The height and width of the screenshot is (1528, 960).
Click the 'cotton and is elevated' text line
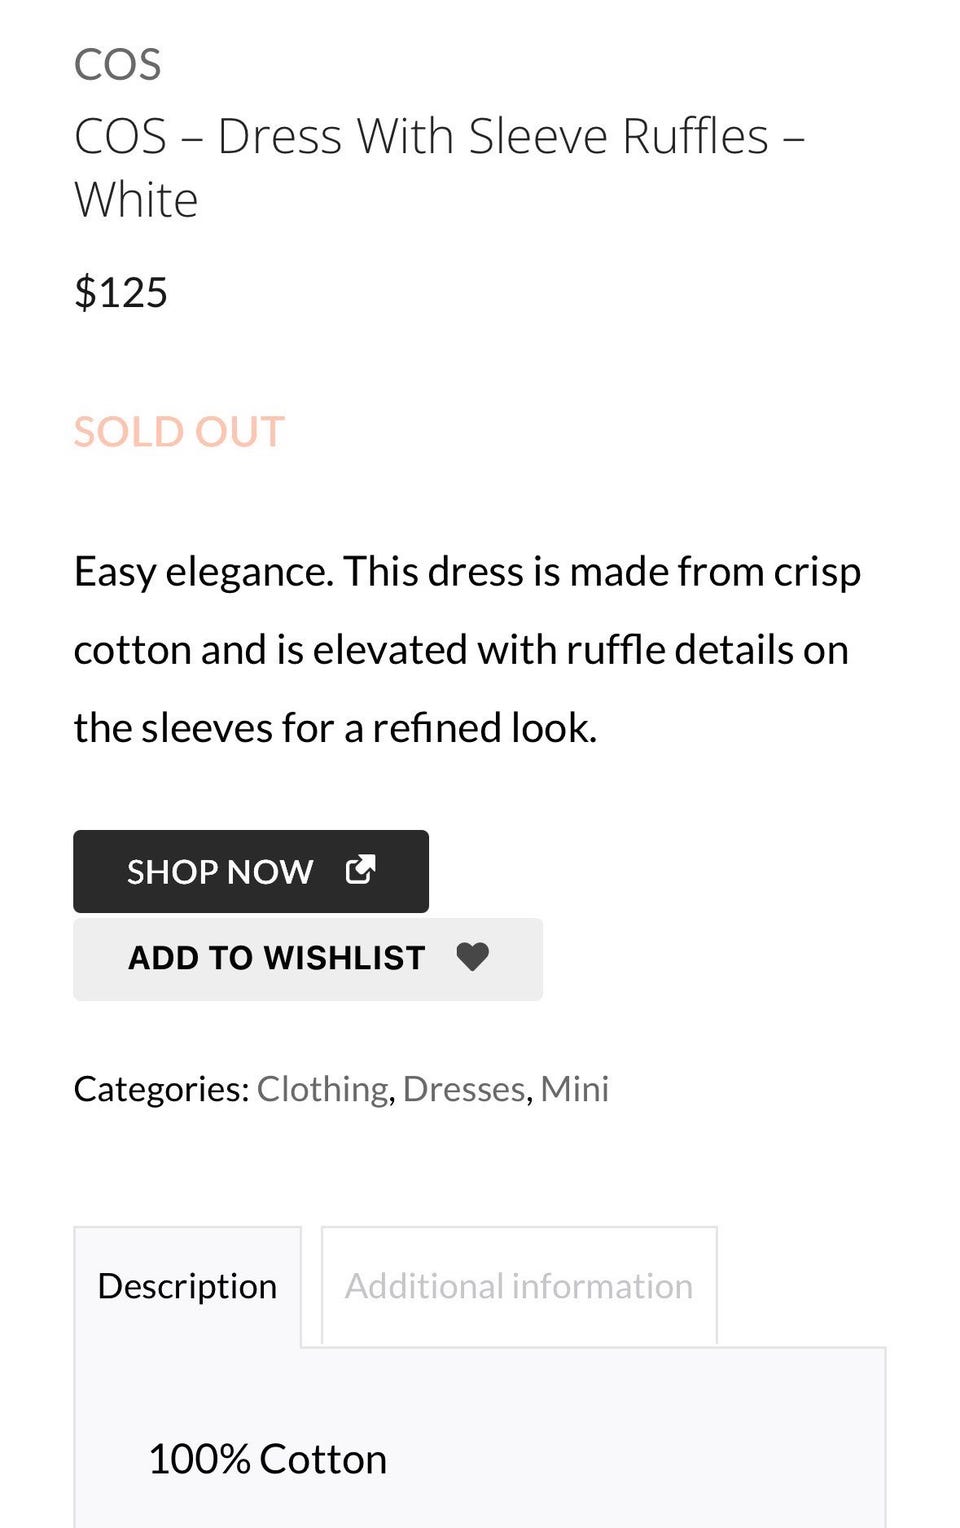(x=461, y=650)
